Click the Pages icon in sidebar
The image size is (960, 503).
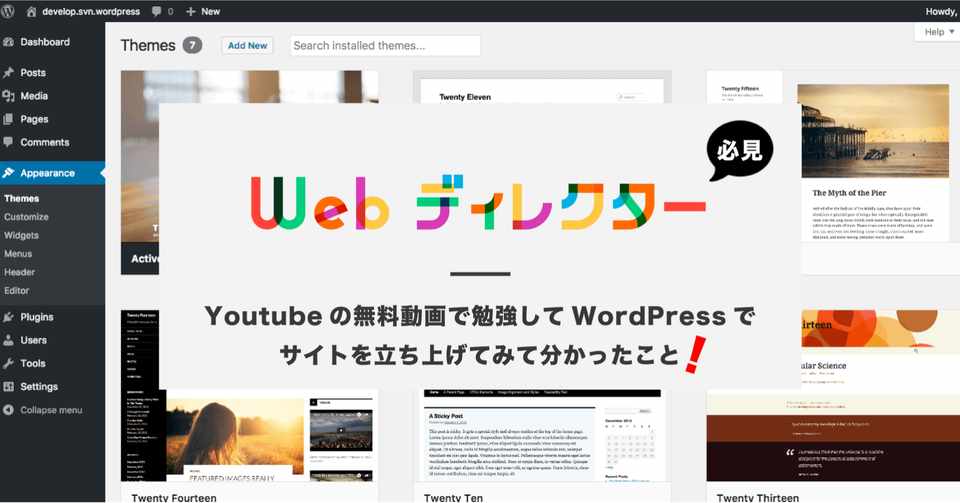pos(8,119)
